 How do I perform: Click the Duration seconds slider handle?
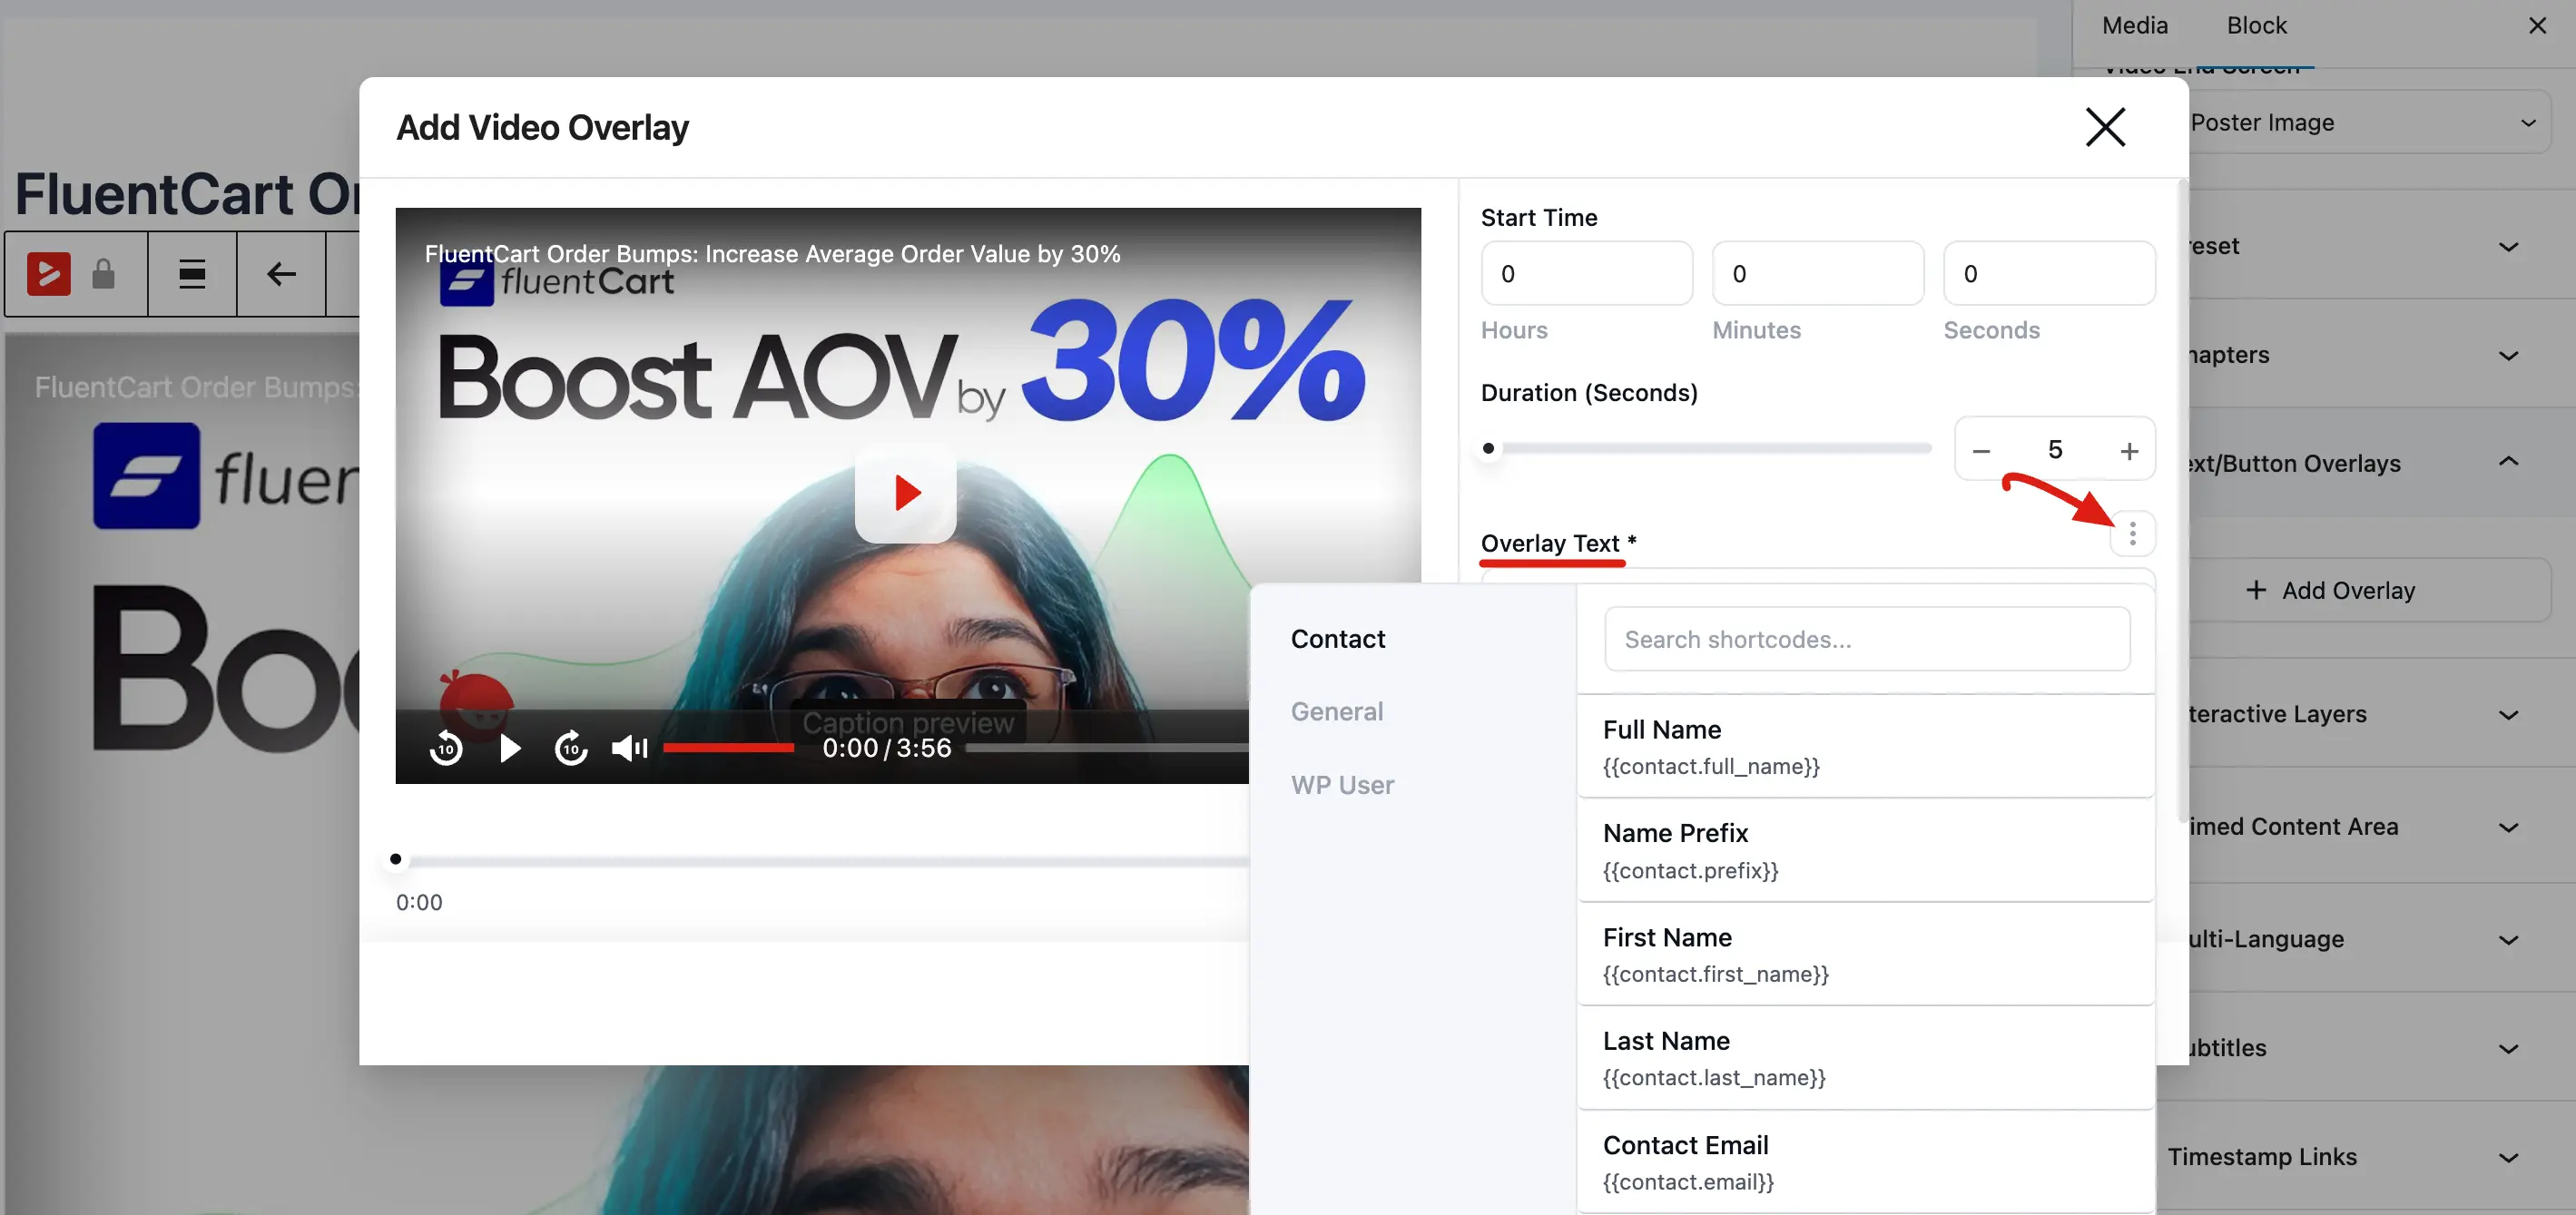[x=1488, y=449]
